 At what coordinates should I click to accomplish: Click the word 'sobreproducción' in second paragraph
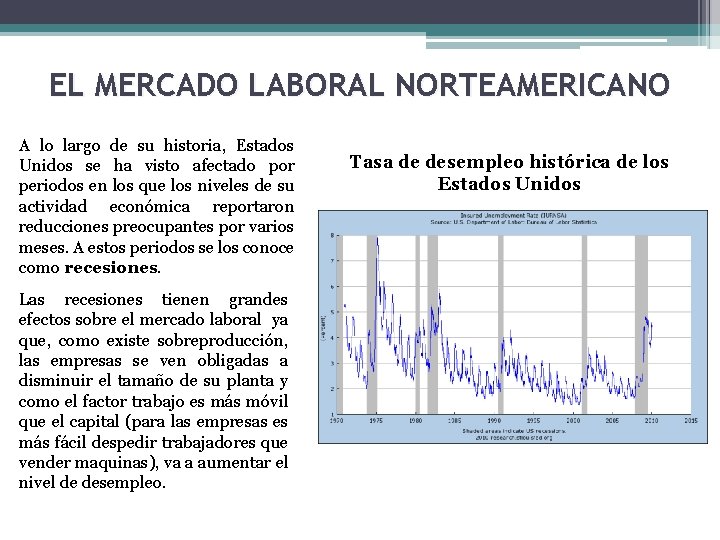tap(222, 341)
